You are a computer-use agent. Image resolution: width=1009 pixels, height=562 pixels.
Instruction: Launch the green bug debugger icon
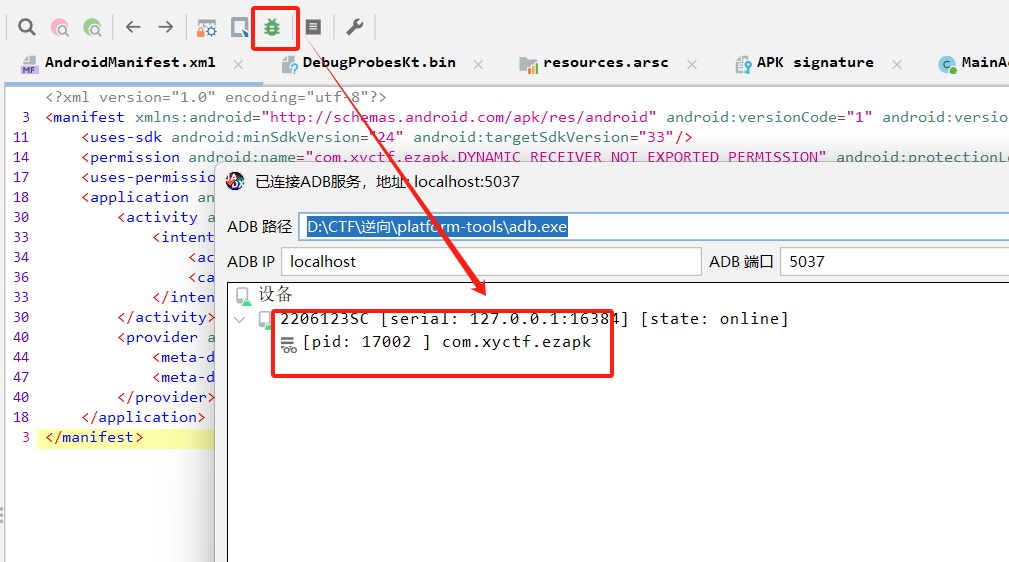tap(271, 27)
